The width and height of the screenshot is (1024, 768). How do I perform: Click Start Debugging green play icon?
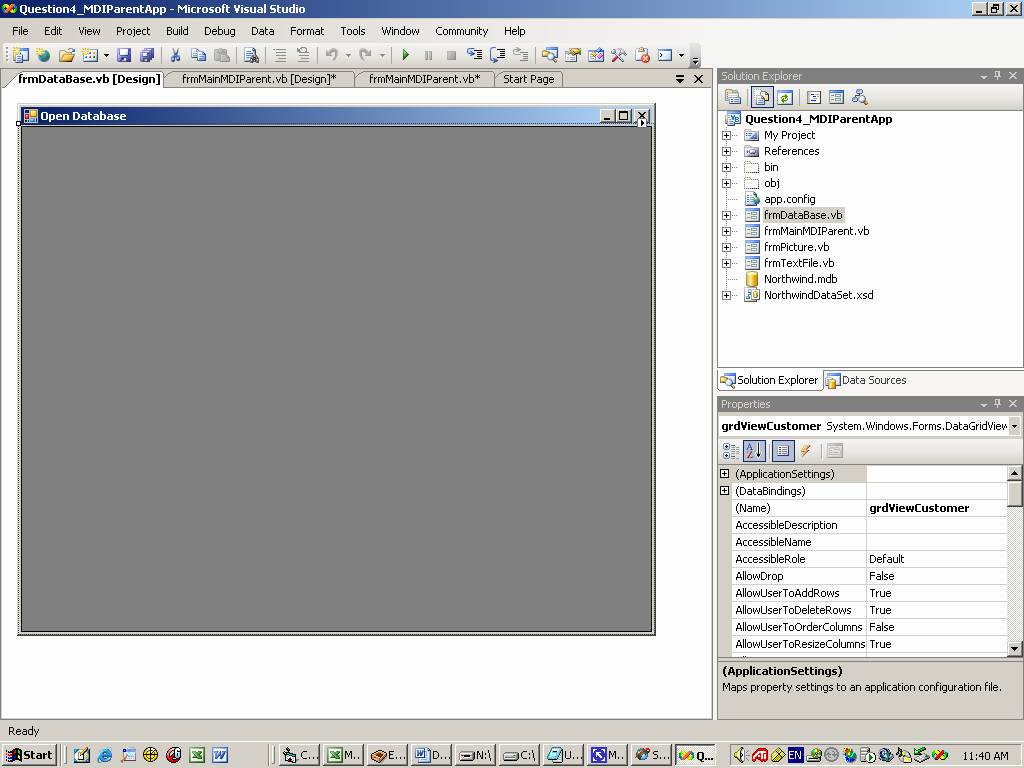coord(405,56)
